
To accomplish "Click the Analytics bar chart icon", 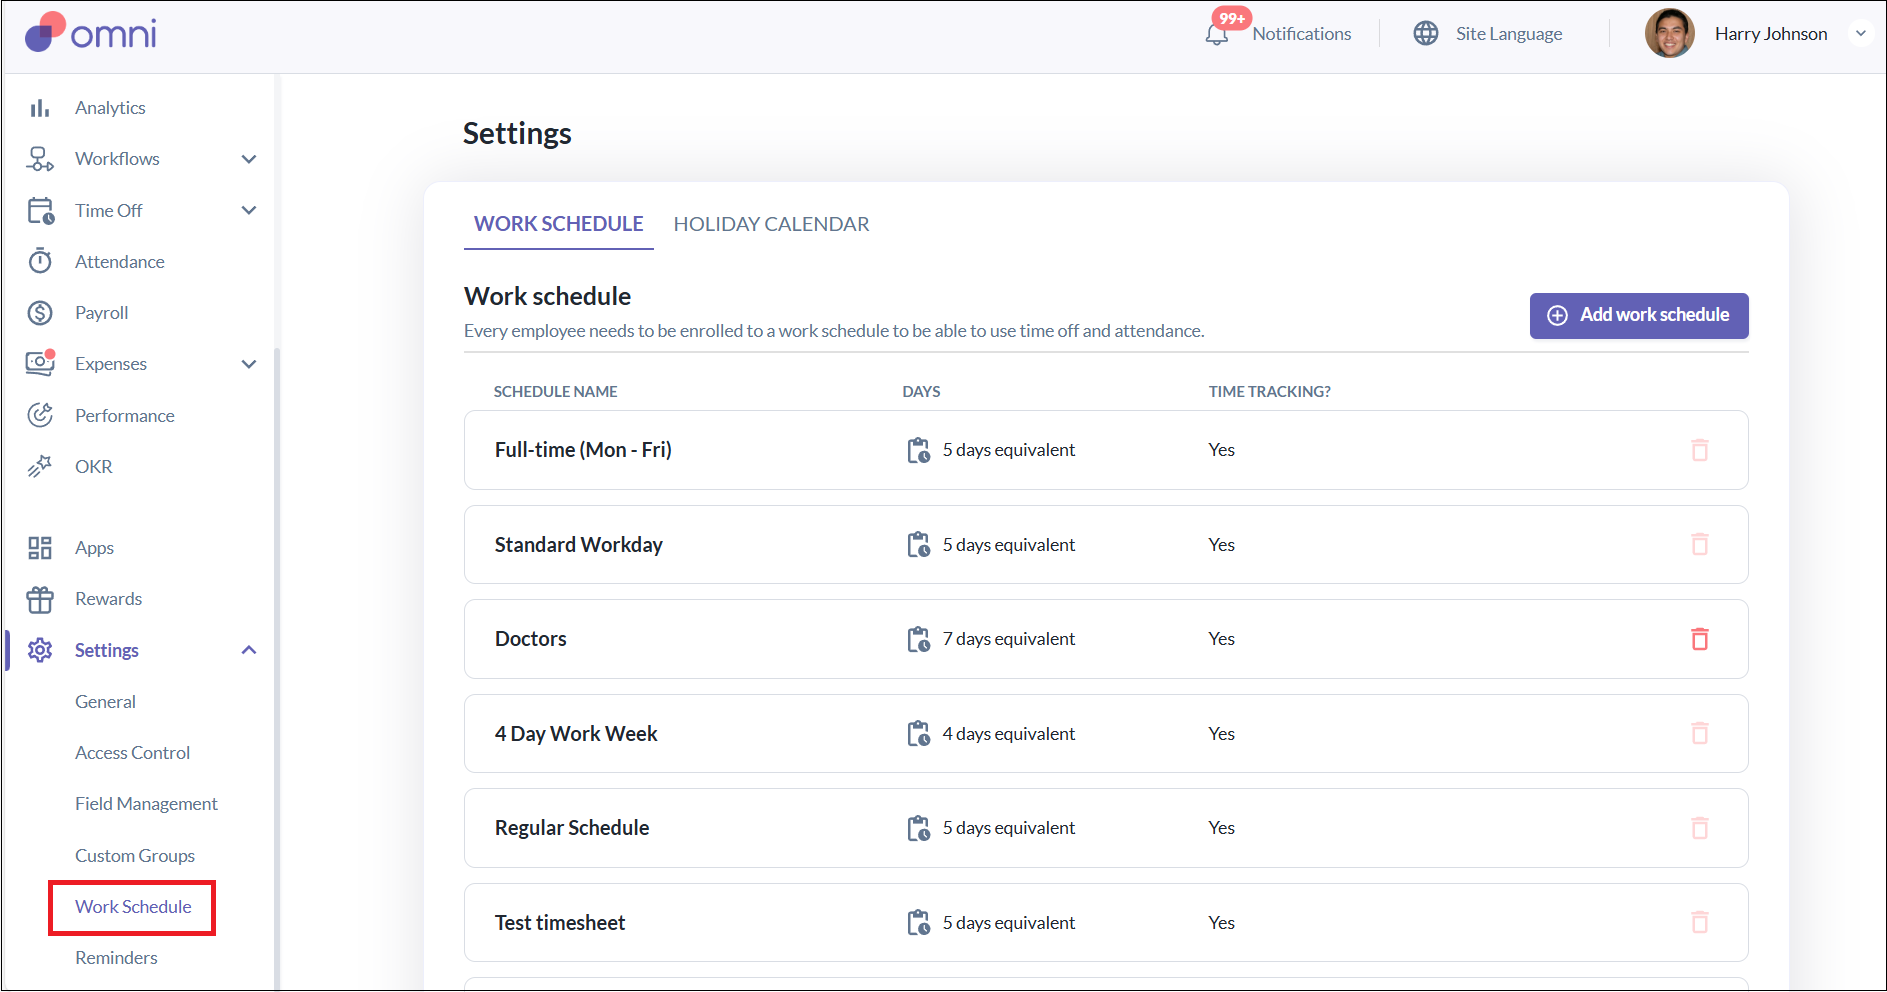I will pyautogui.click(x=40, y=108).
